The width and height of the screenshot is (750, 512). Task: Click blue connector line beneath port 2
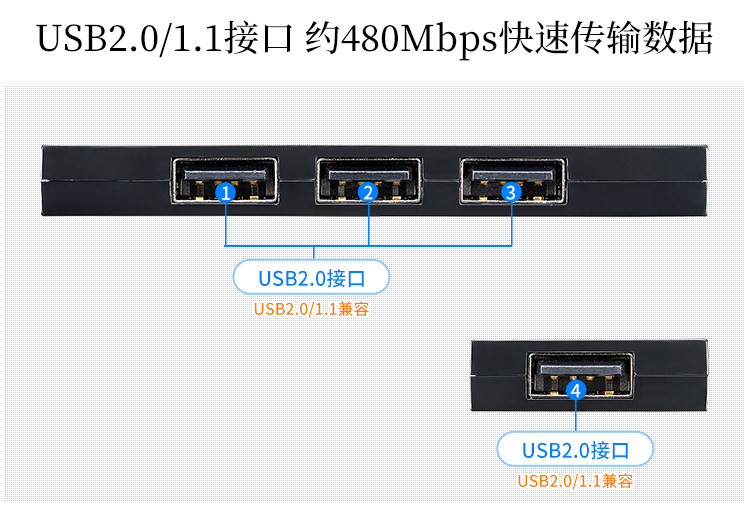pos(368,224)
